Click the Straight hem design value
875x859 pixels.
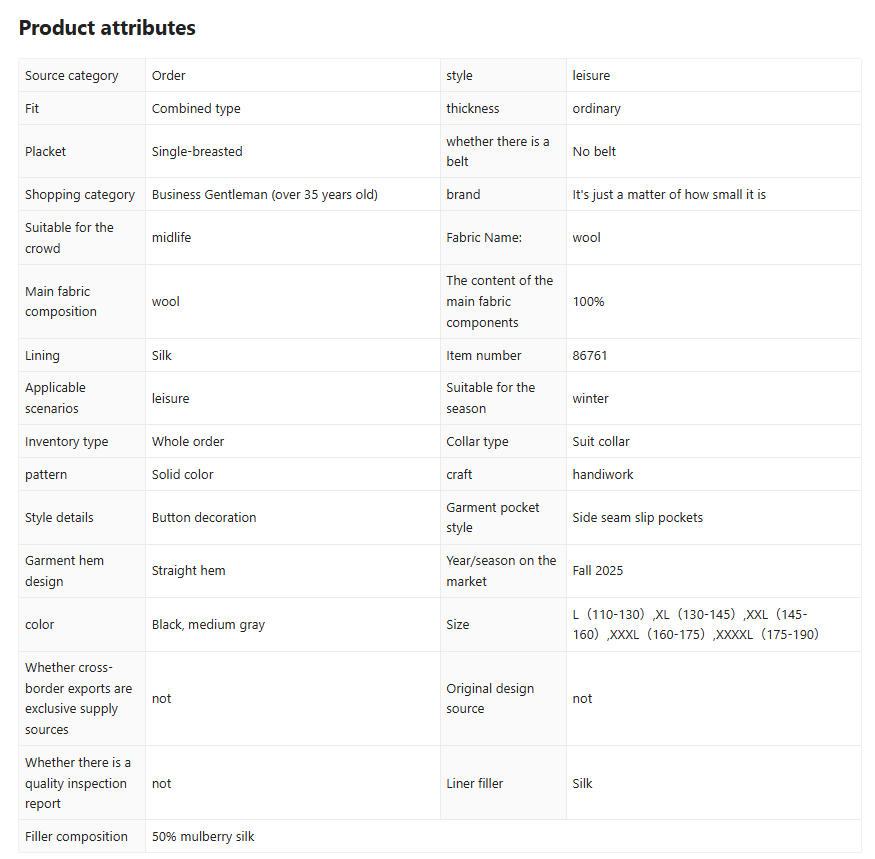[x=188, y=571]
